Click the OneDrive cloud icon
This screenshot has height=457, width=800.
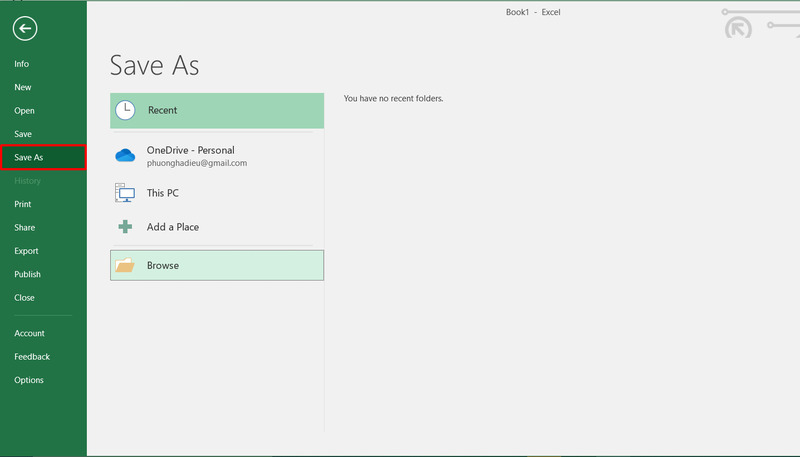(x=125, y=155)
